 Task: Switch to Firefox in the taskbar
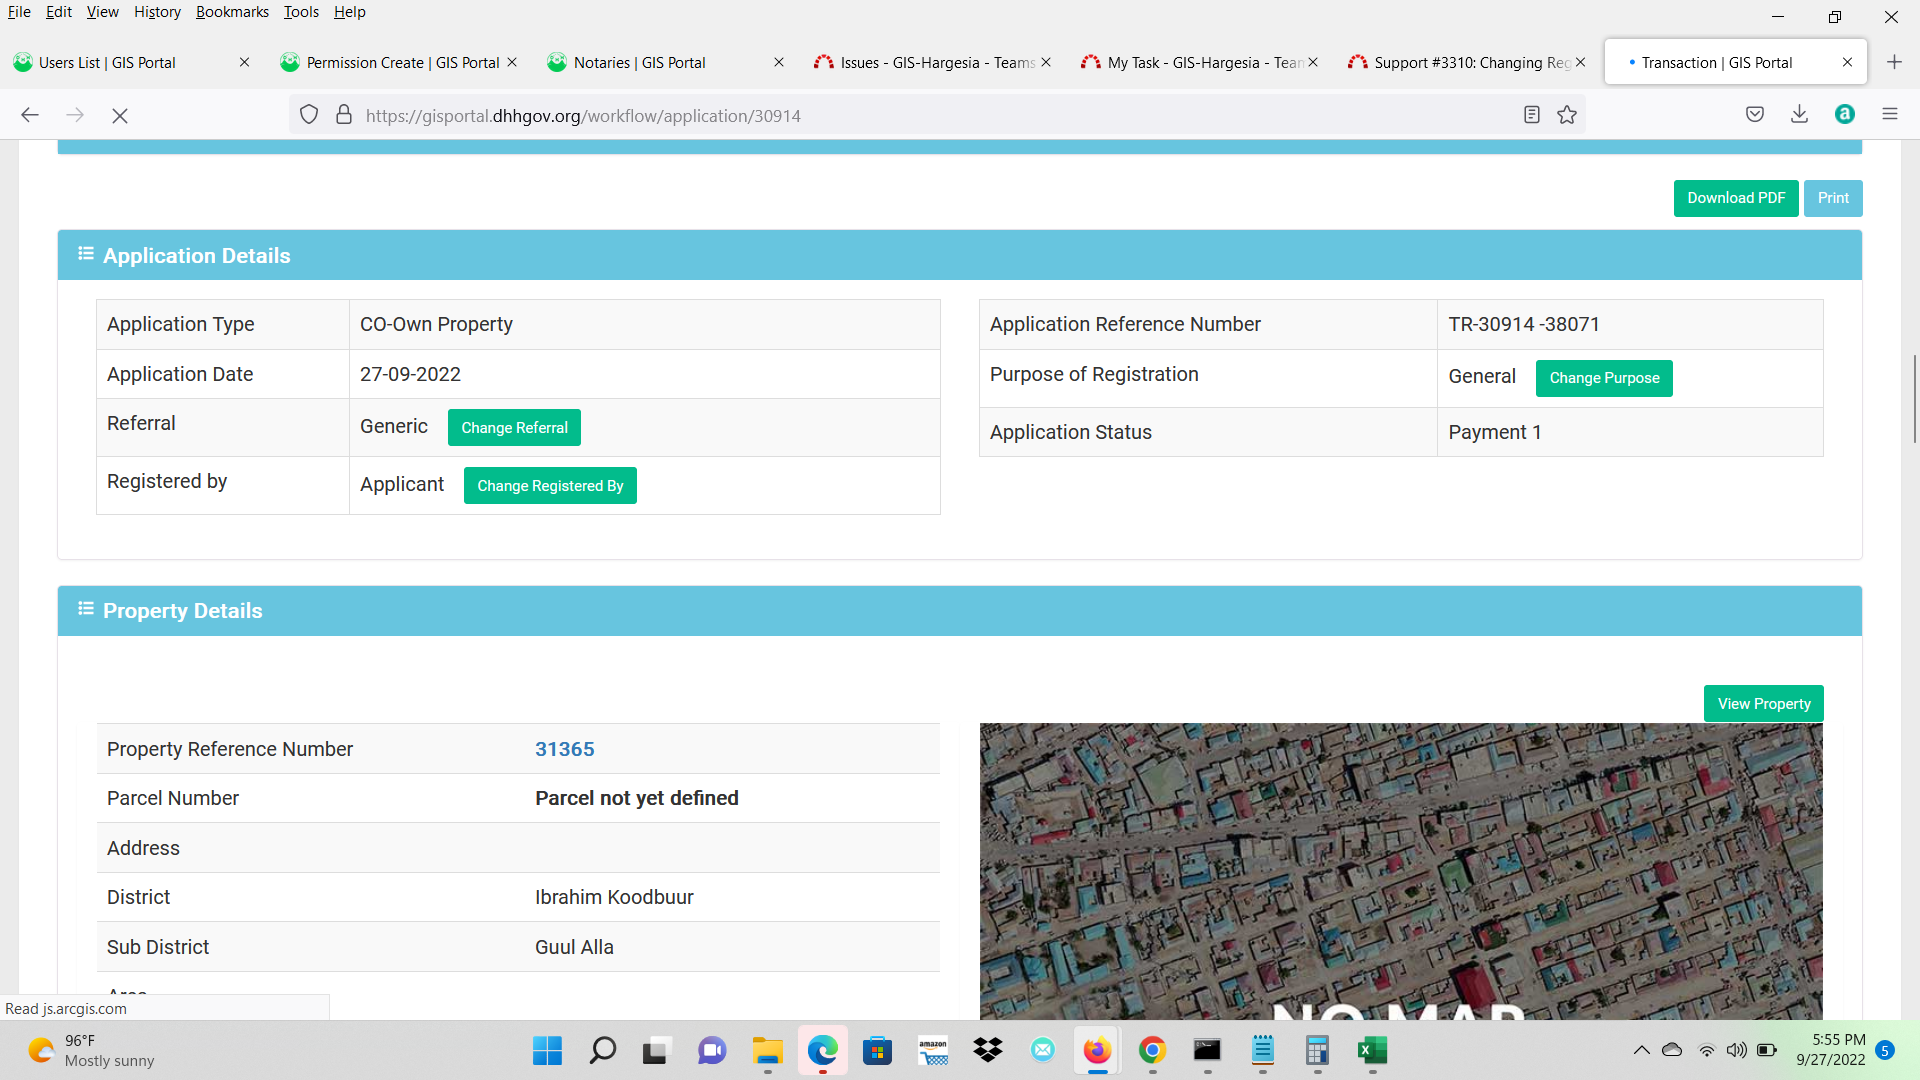1097,1050
